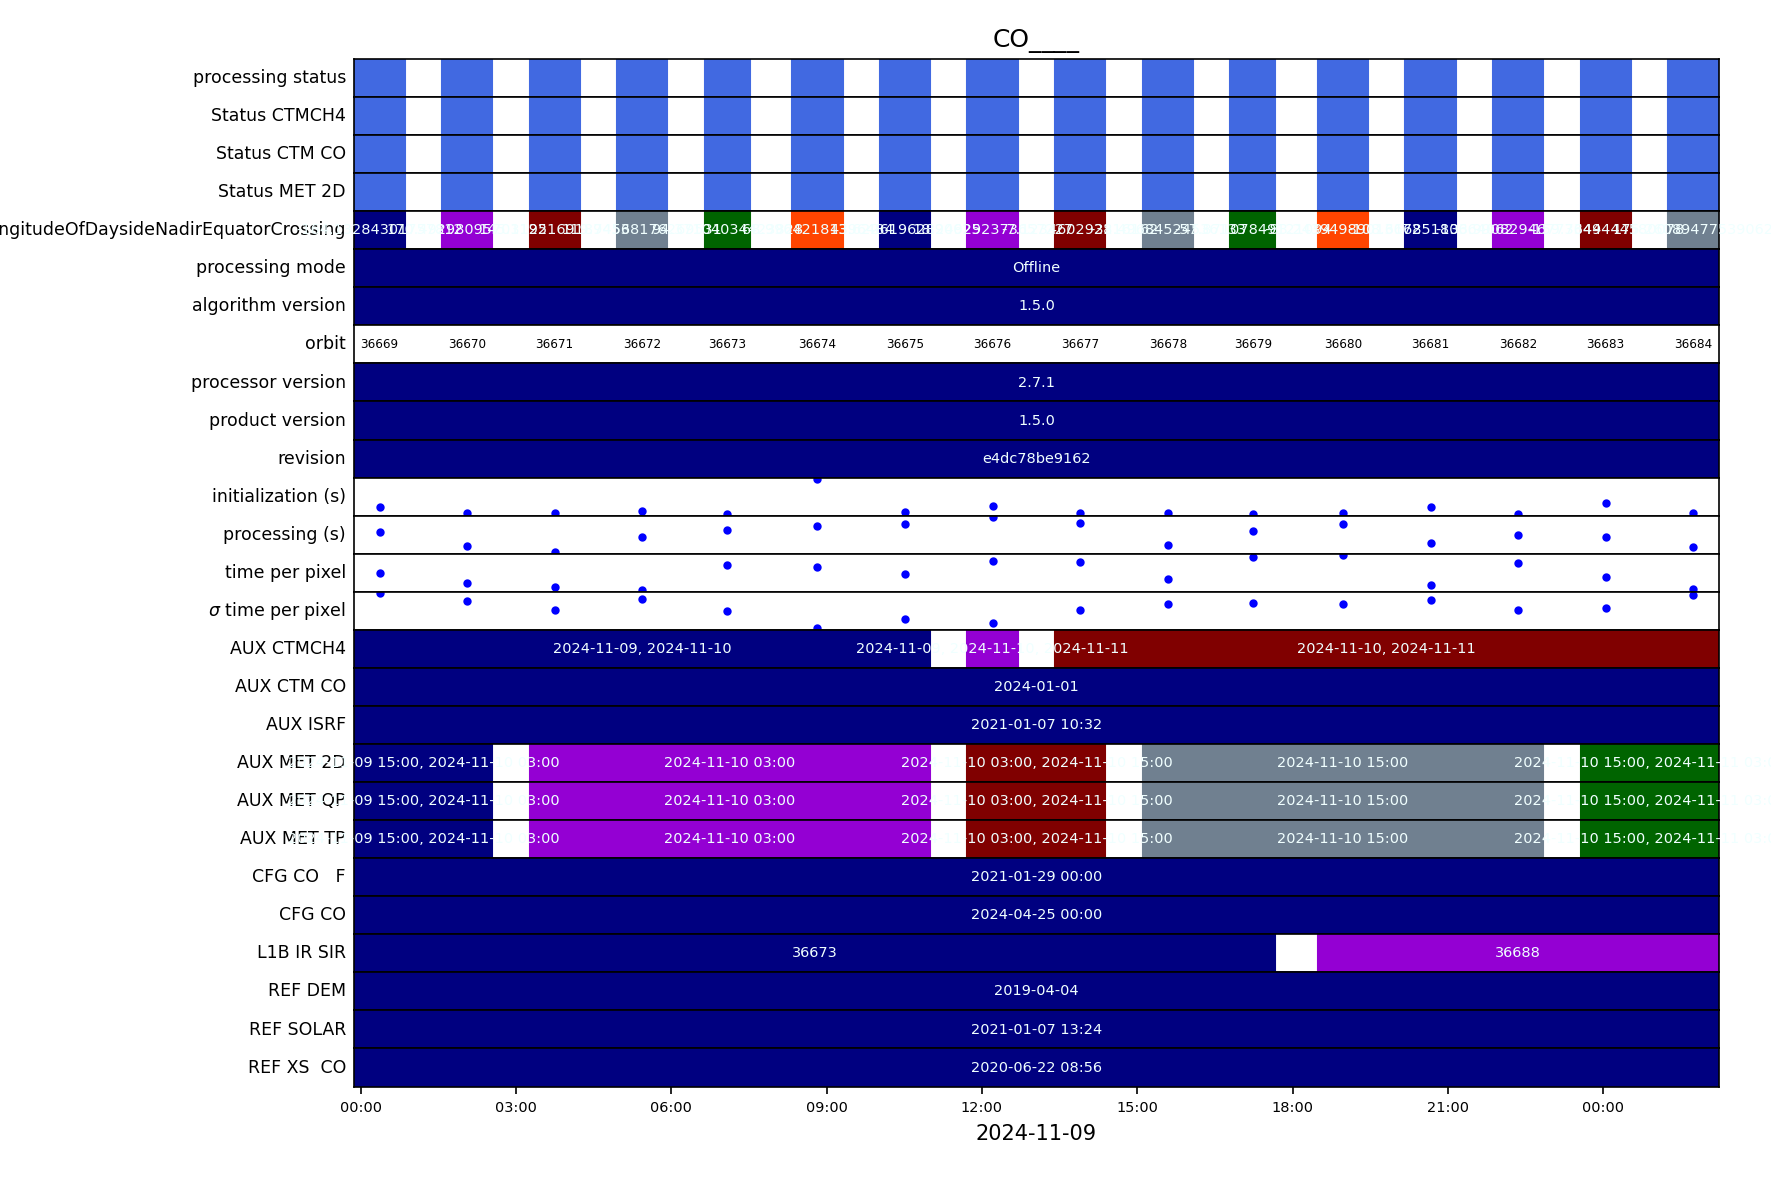
Task: Click the 03:00 time axis tick
Action: click(516, 1107)
